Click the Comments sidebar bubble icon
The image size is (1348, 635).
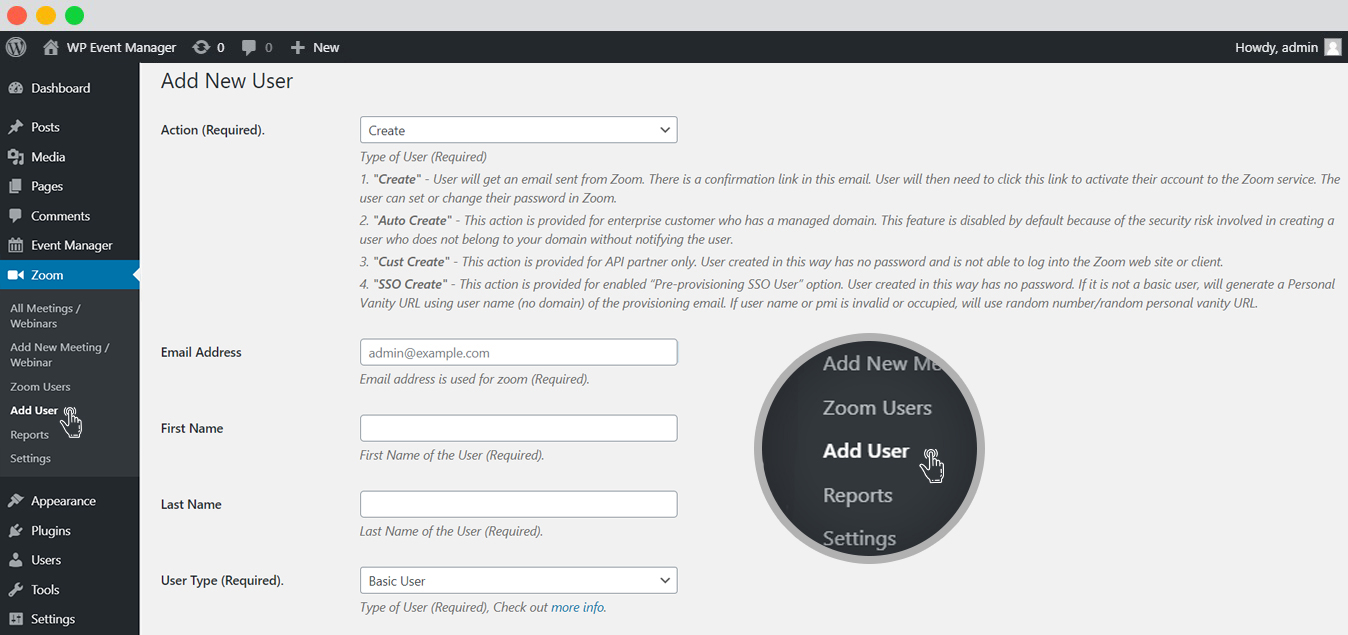click(x=15, y=216)
